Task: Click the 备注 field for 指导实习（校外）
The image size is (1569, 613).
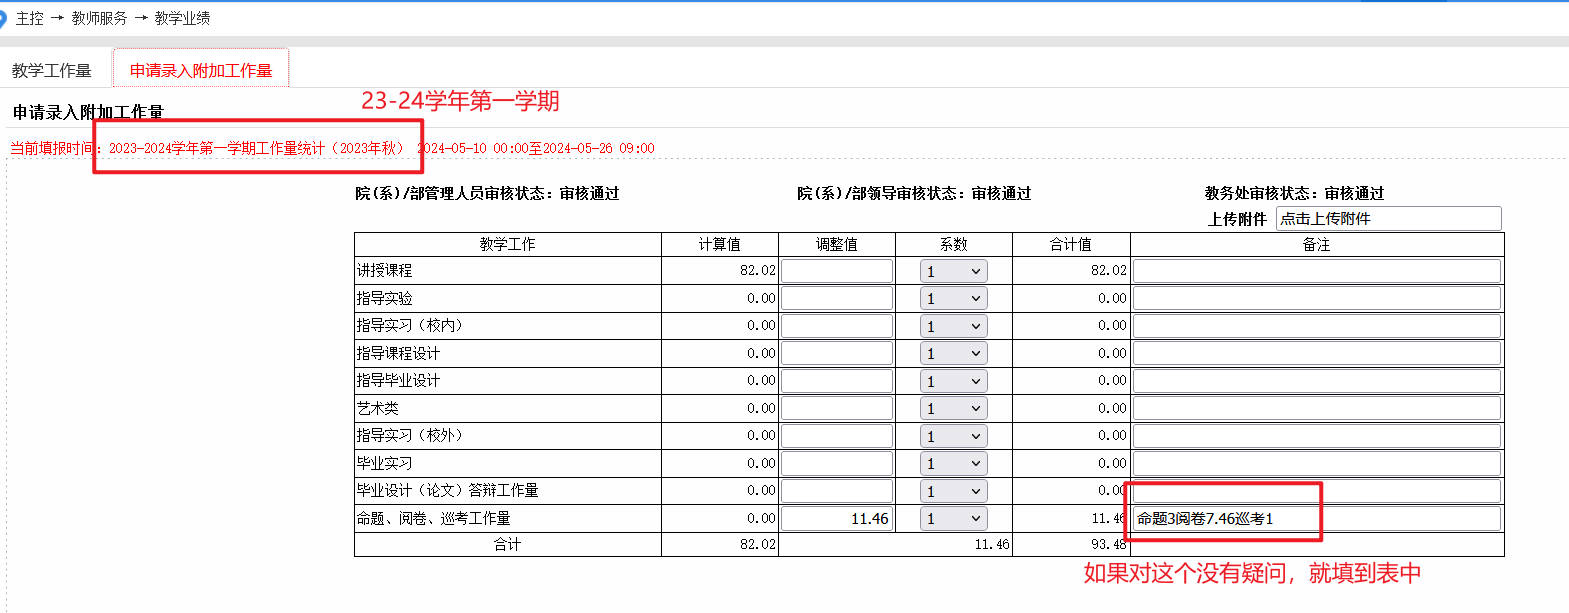Action: pos(1317,436)
